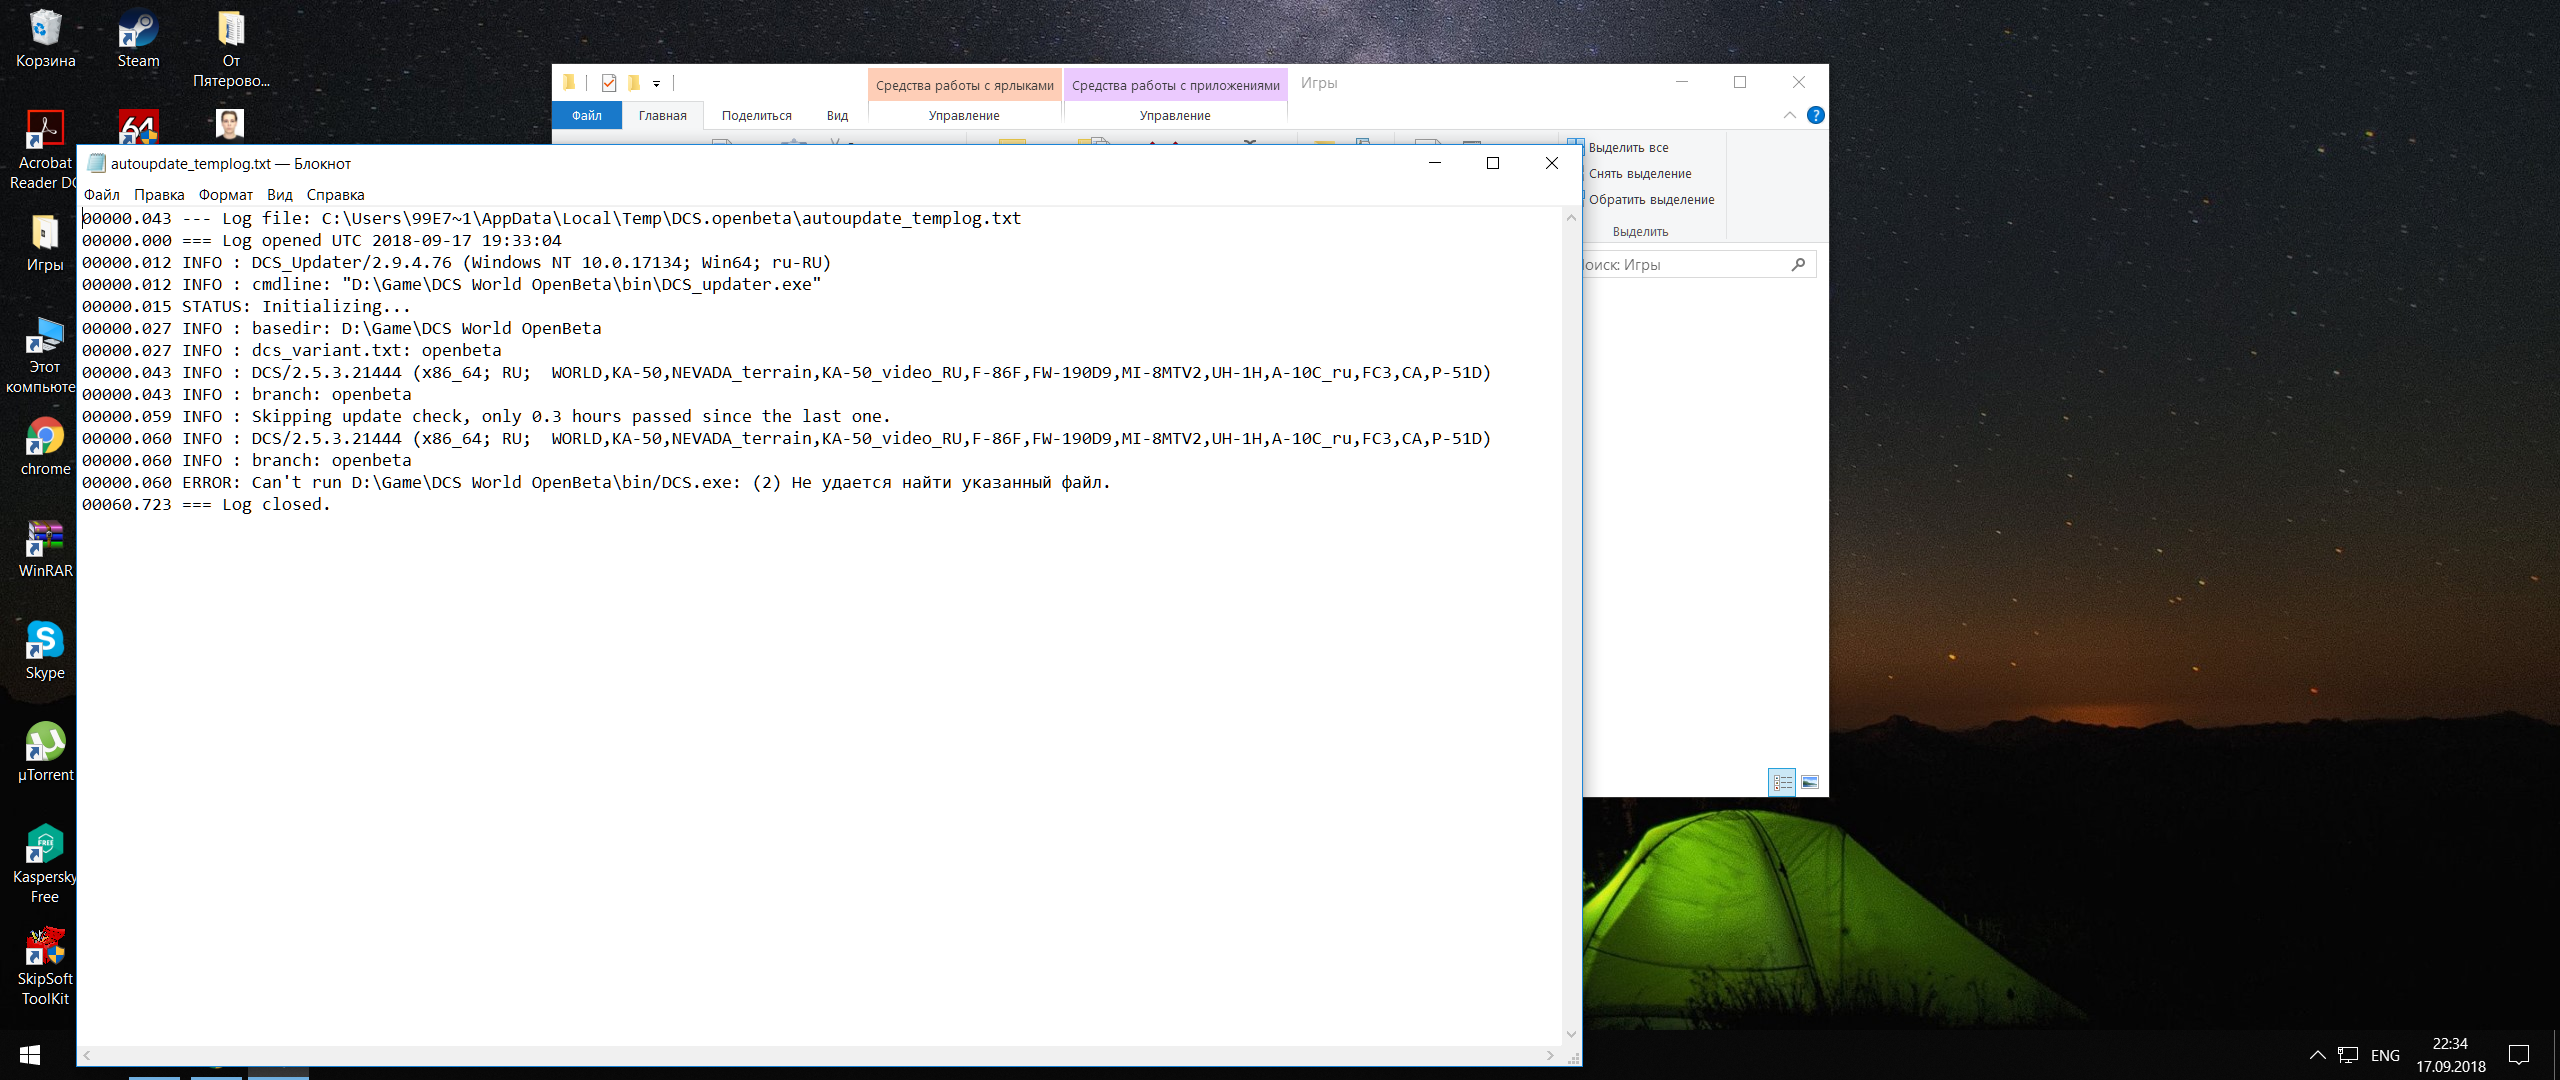Switch Explorer to large thumbnails view icon

click(1810, 782)
